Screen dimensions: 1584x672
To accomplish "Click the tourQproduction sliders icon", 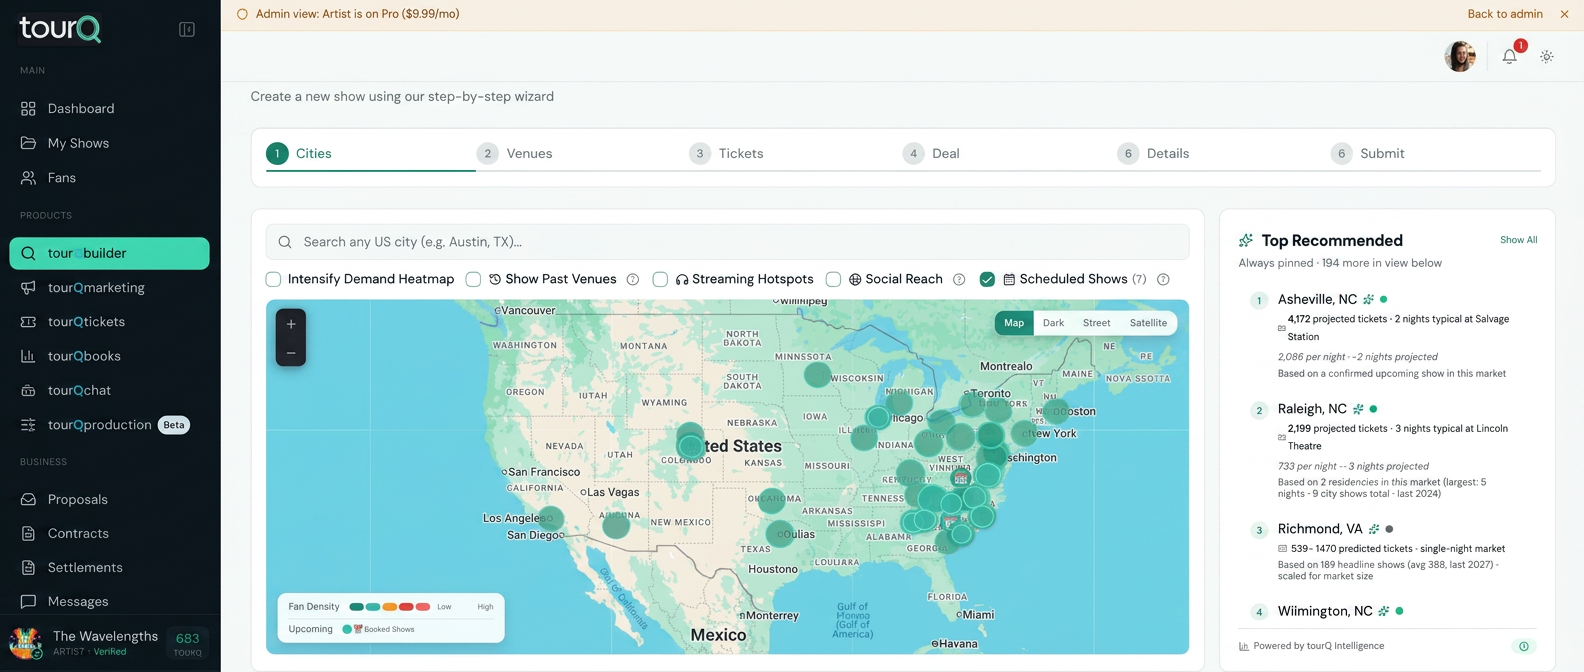I will [x=28, y=425].
